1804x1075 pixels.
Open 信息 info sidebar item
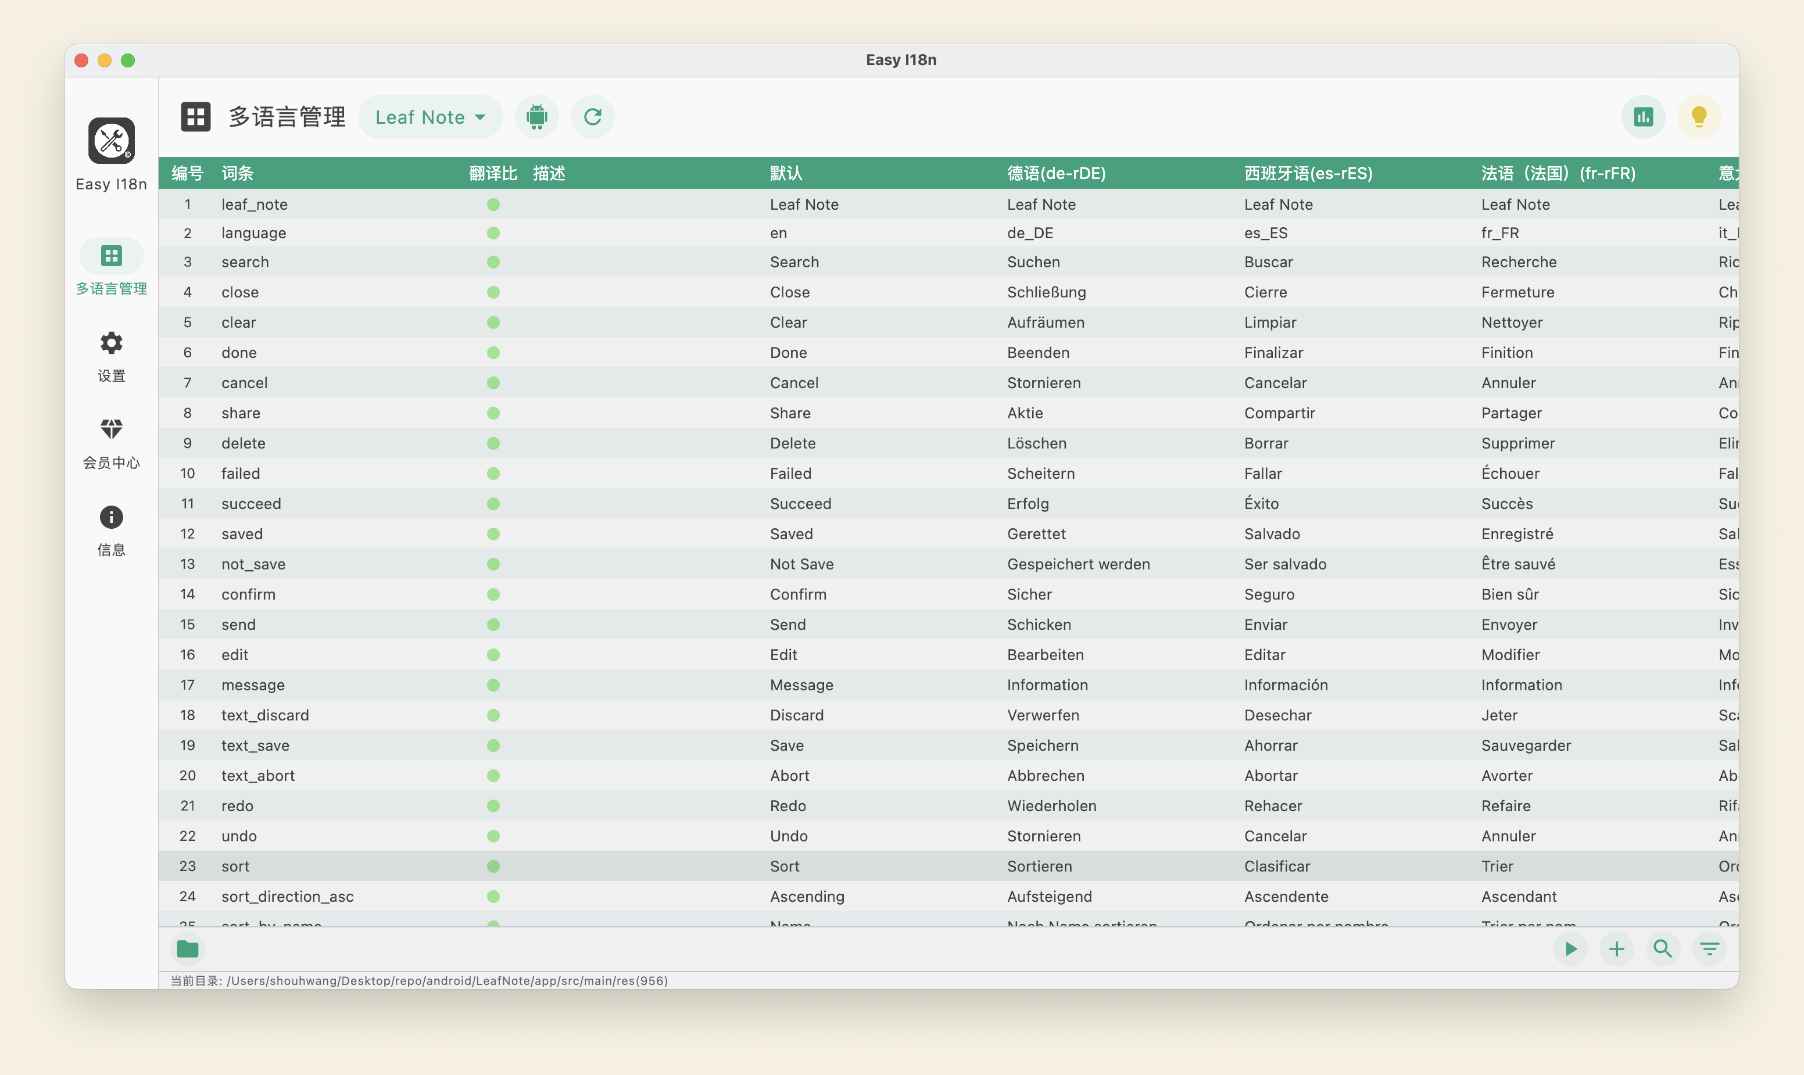tap(111, 530)
